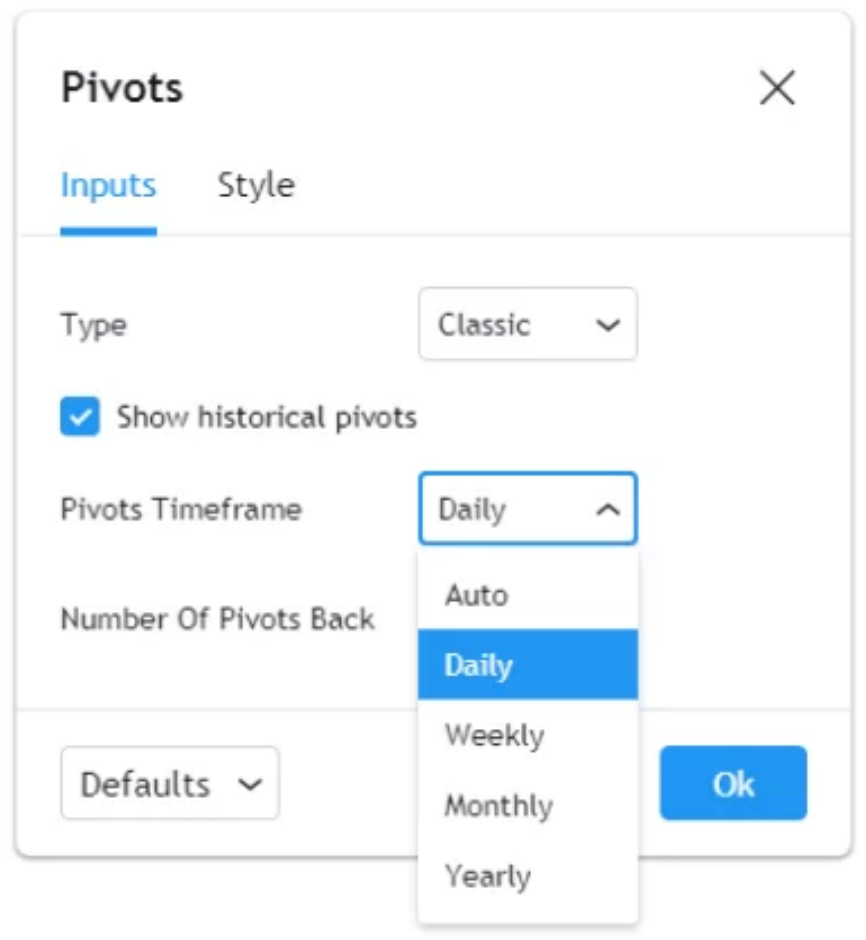
Task: Click the 'Pivots Timeframe' label
Action: (181, 509)
